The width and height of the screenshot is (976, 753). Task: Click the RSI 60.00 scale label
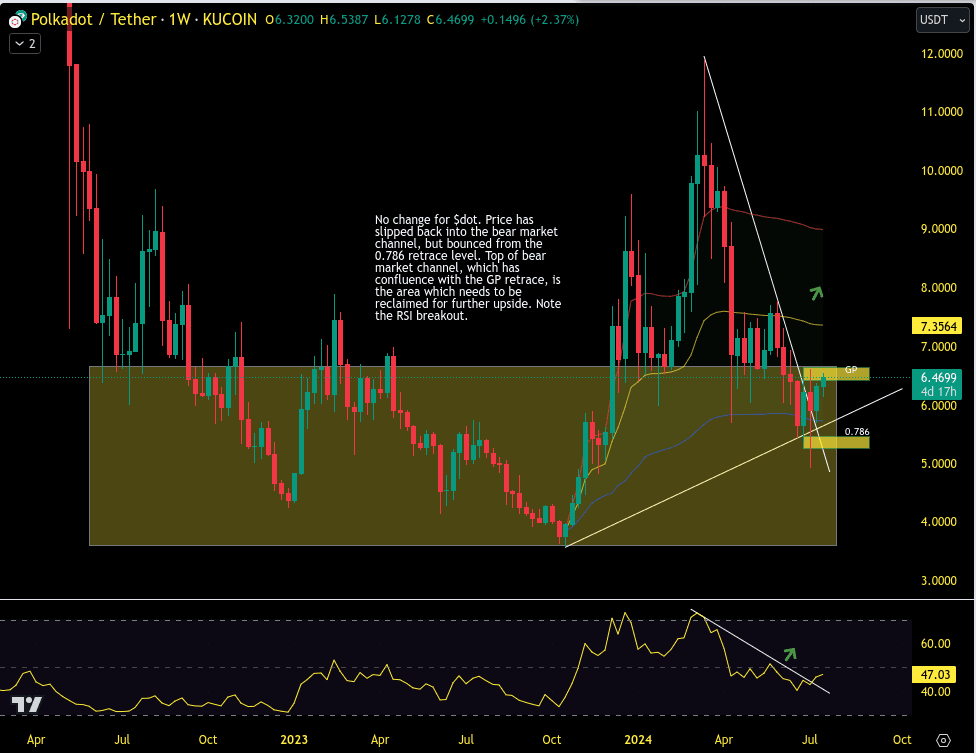[x=936, y=643]
